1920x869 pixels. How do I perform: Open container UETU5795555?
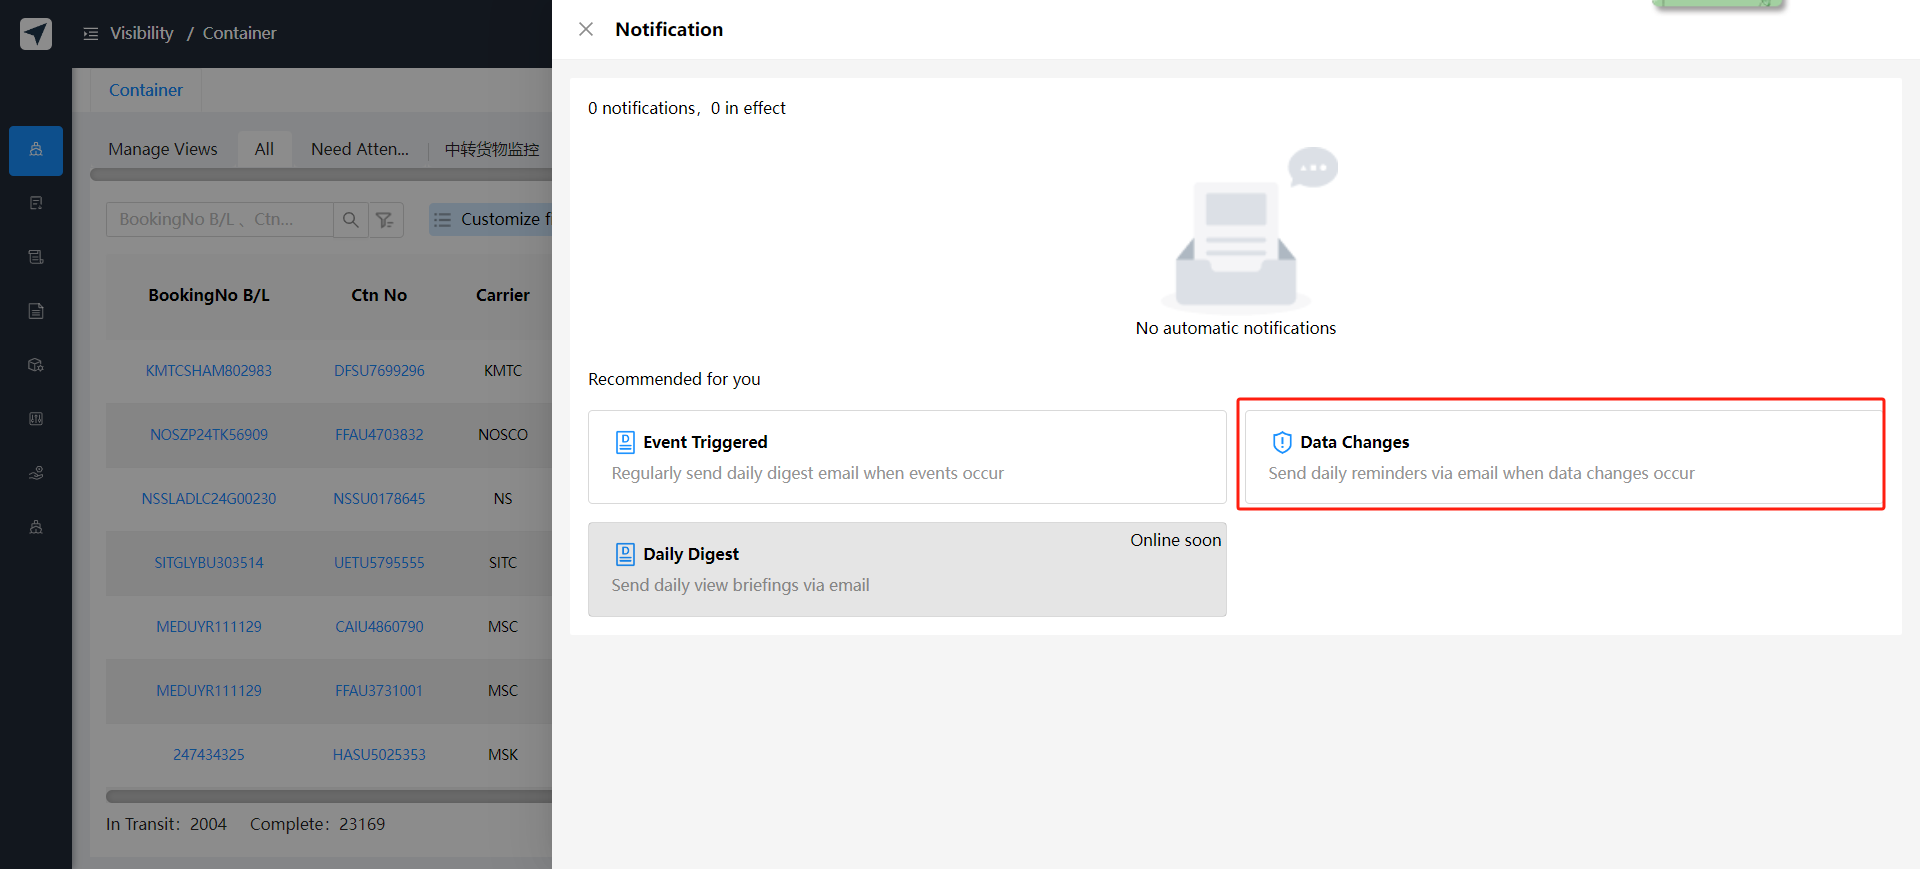379,563
